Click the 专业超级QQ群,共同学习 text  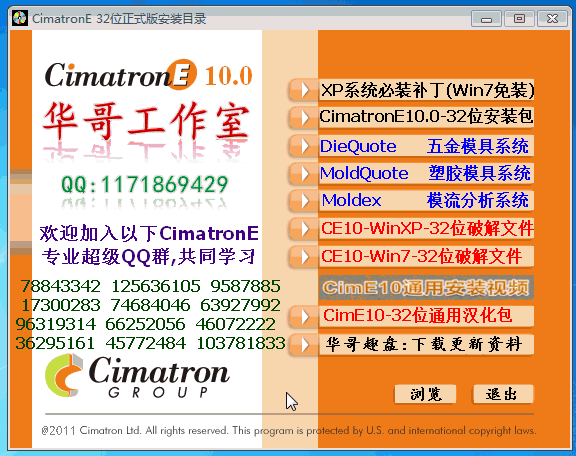coord(148,256)
